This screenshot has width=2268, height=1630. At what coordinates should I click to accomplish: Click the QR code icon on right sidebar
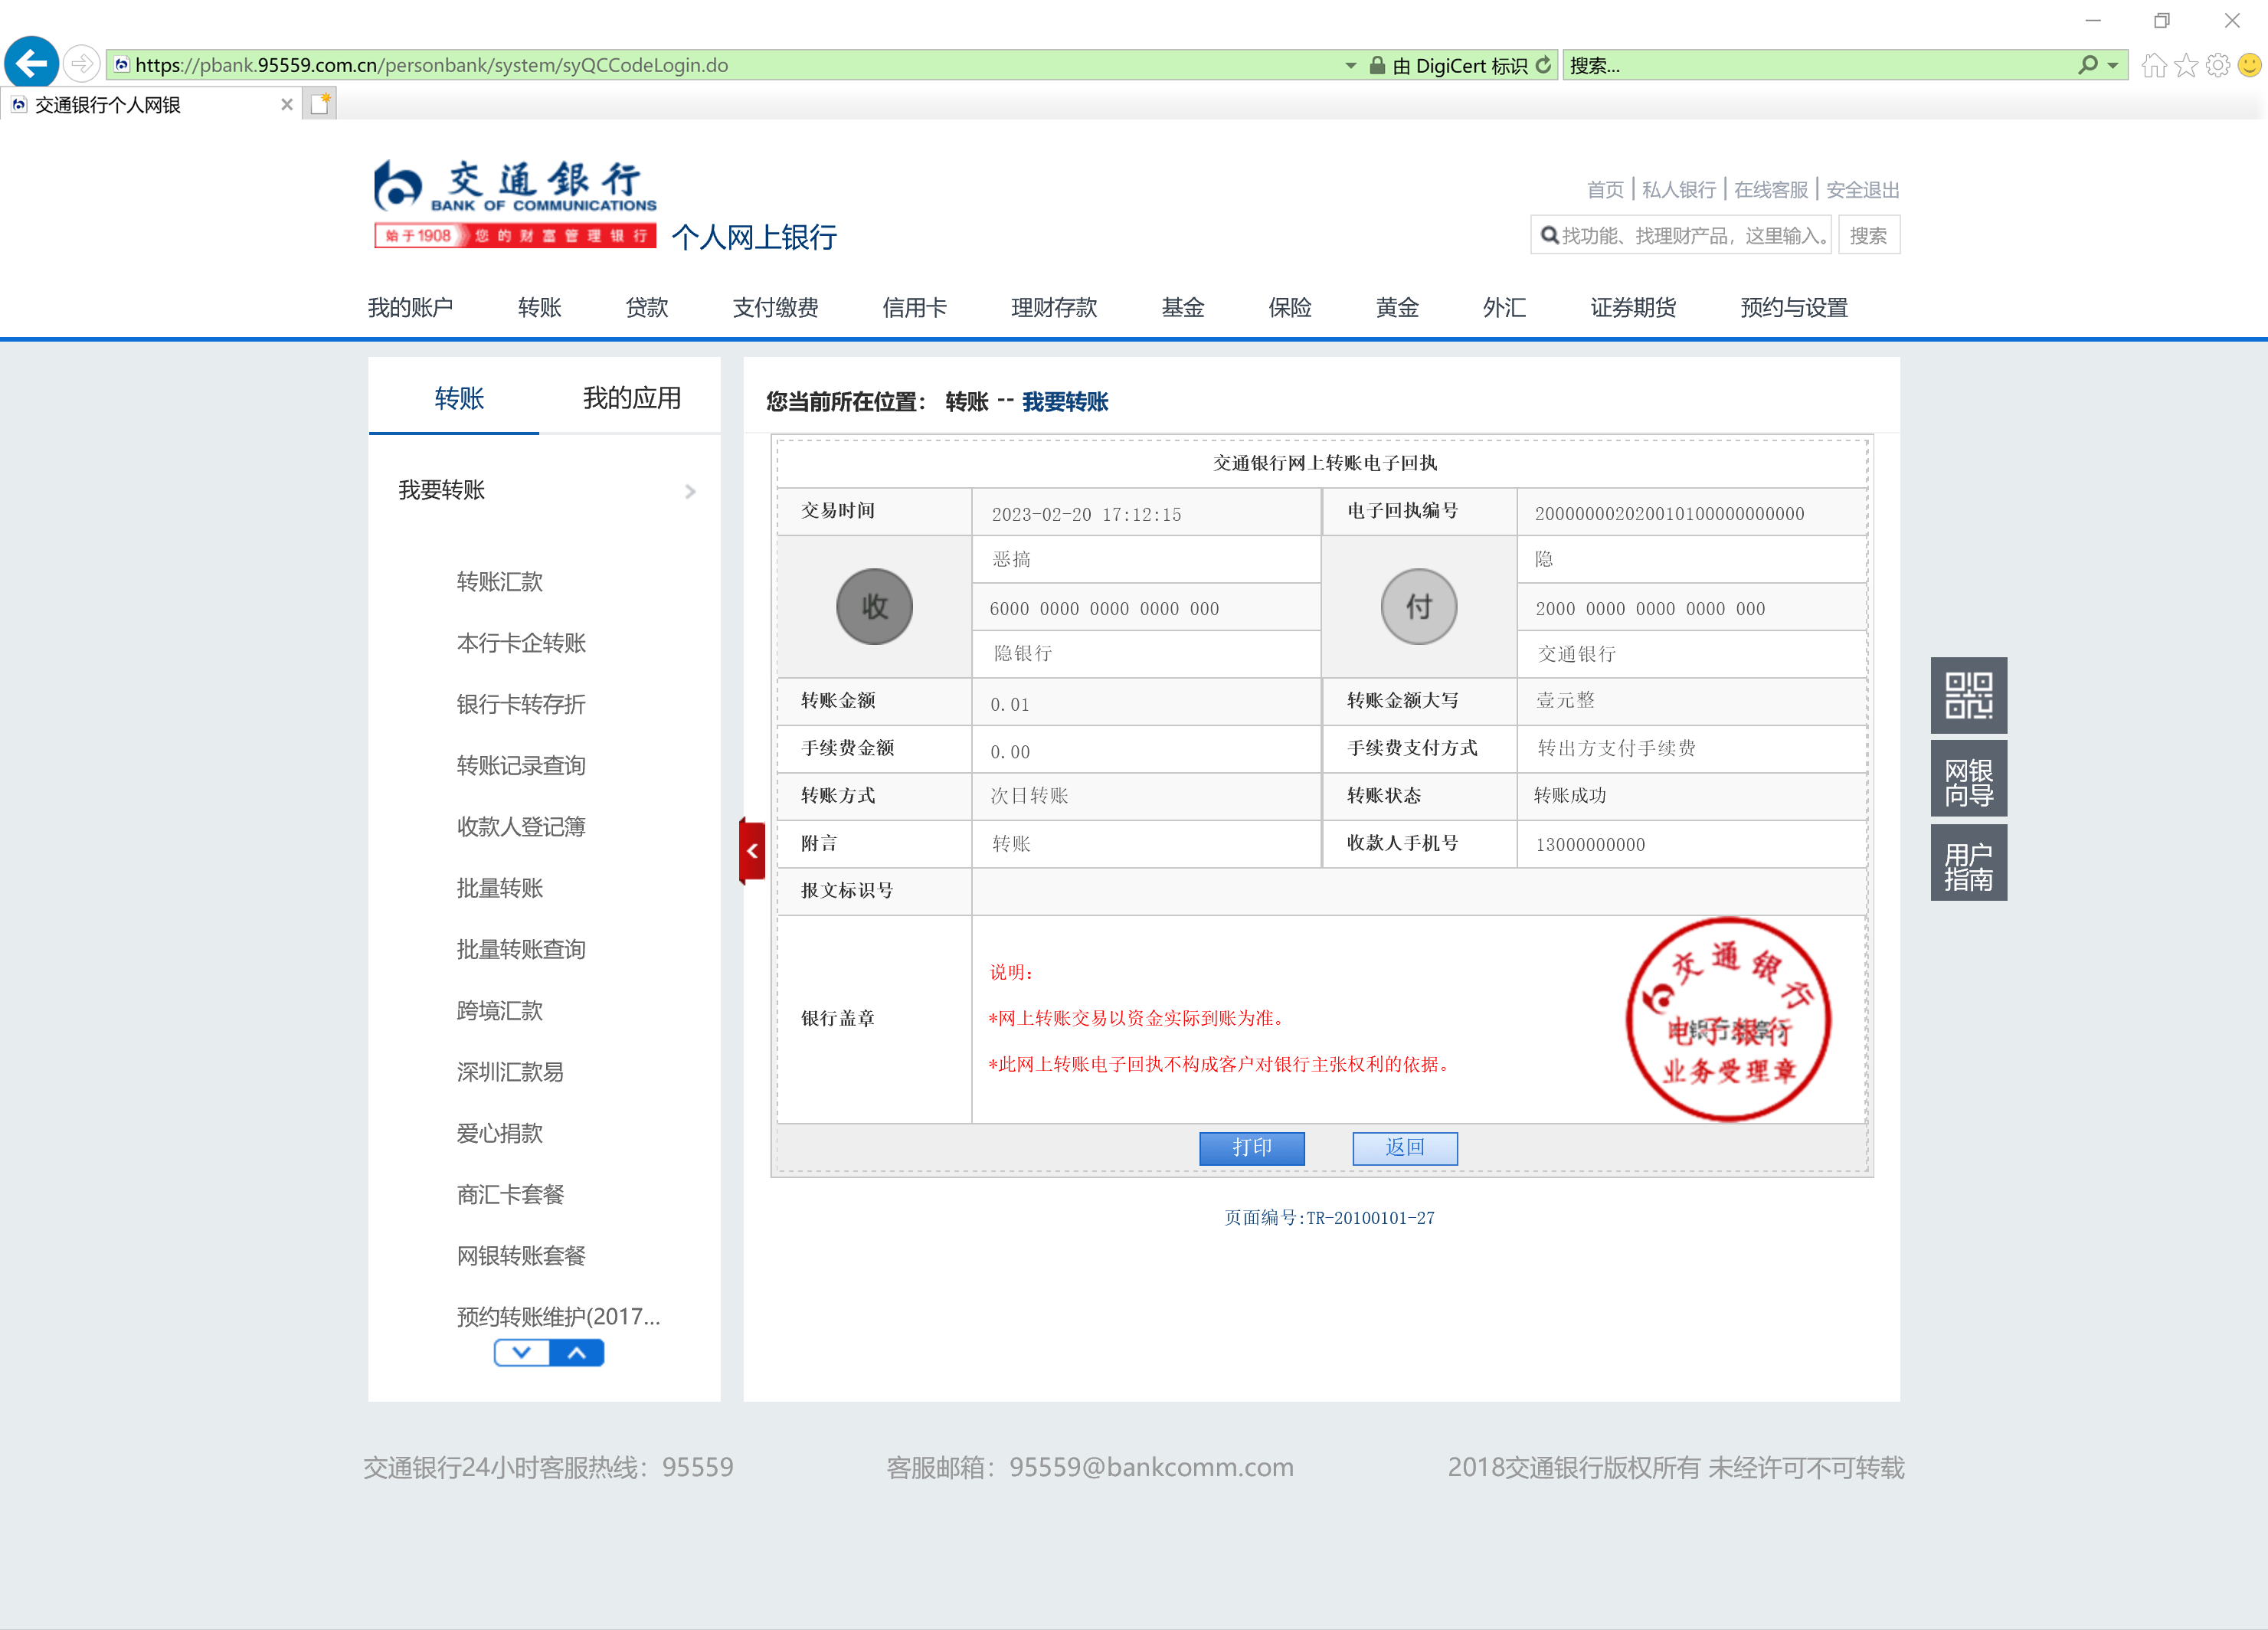1968,695
